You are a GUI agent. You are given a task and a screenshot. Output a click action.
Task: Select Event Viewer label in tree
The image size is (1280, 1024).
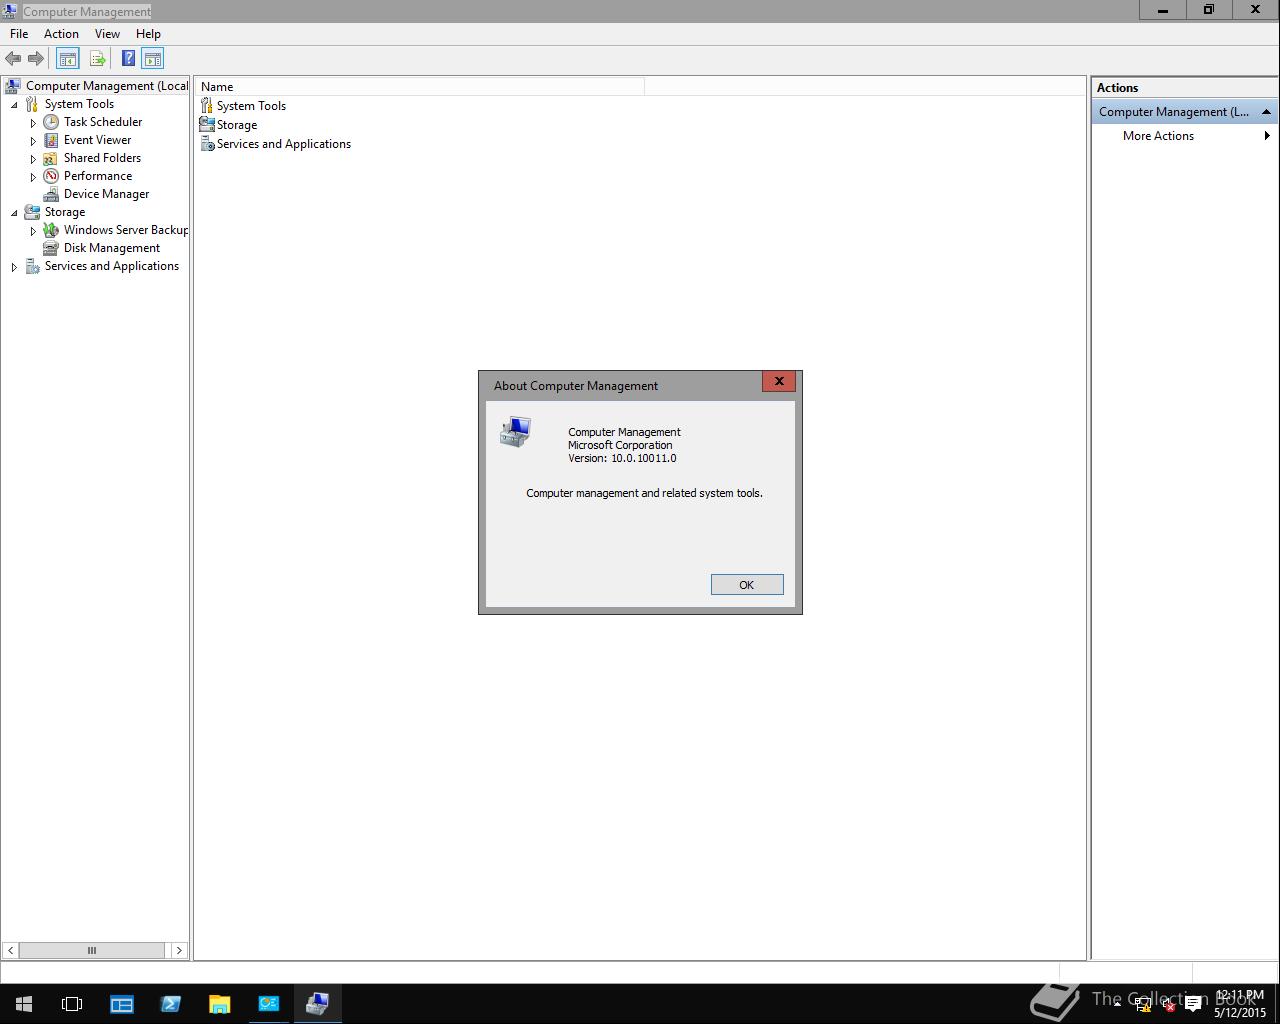point(97,140)
